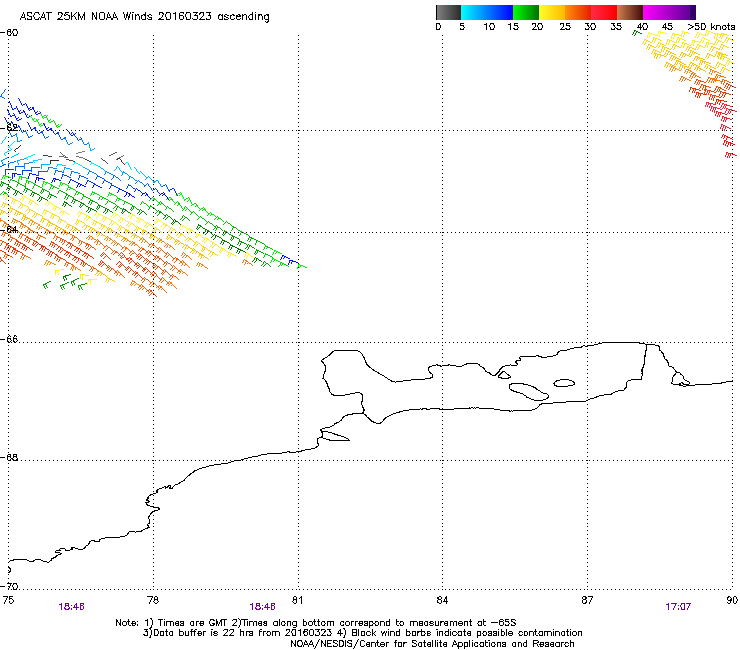The width and height of the screenshot is (740, 650).
Task: Click the yellow 20-25 knots color bar segment
Action: (x=552, y=12)
